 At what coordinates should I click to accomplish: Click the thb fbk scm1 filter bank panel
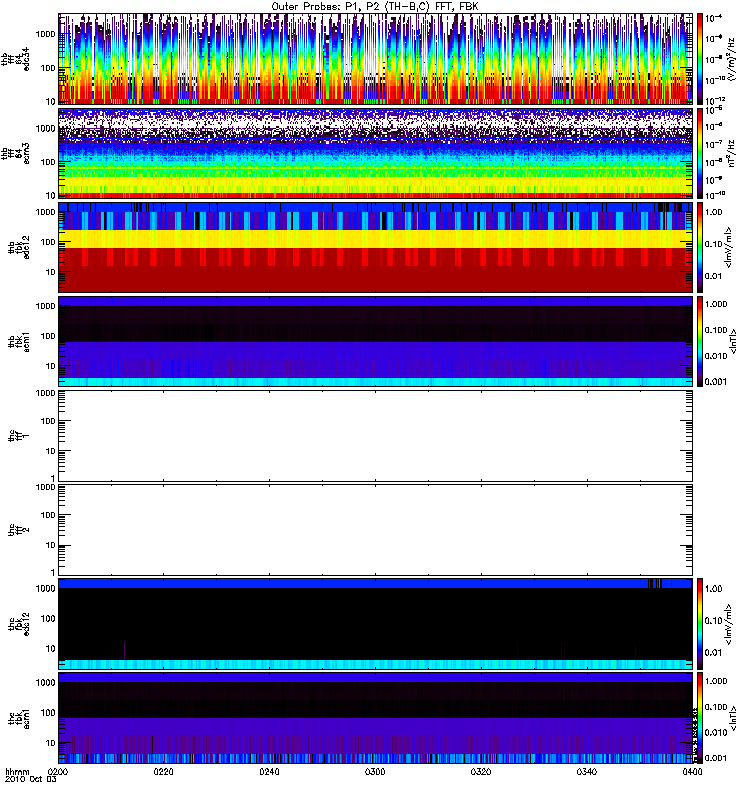(376, 341)
